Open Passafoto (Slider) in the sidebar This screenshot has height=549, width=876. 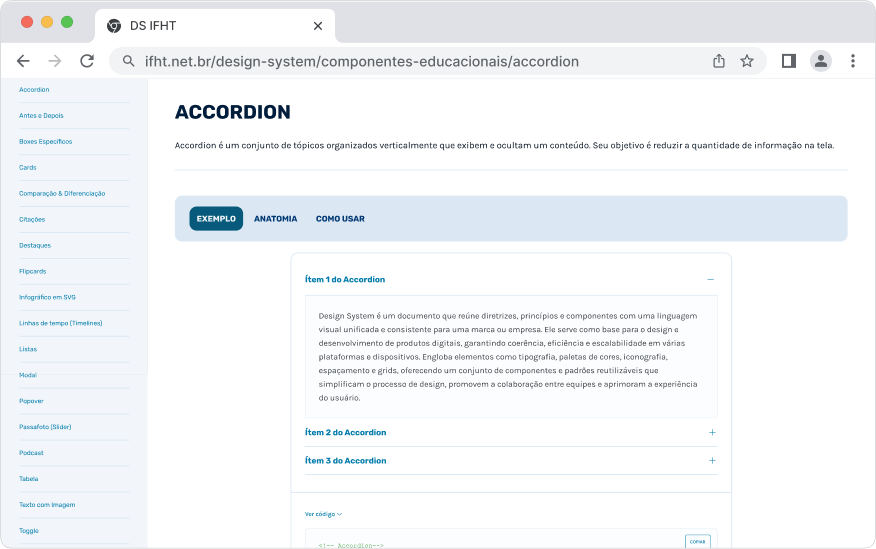pos(45,427)
